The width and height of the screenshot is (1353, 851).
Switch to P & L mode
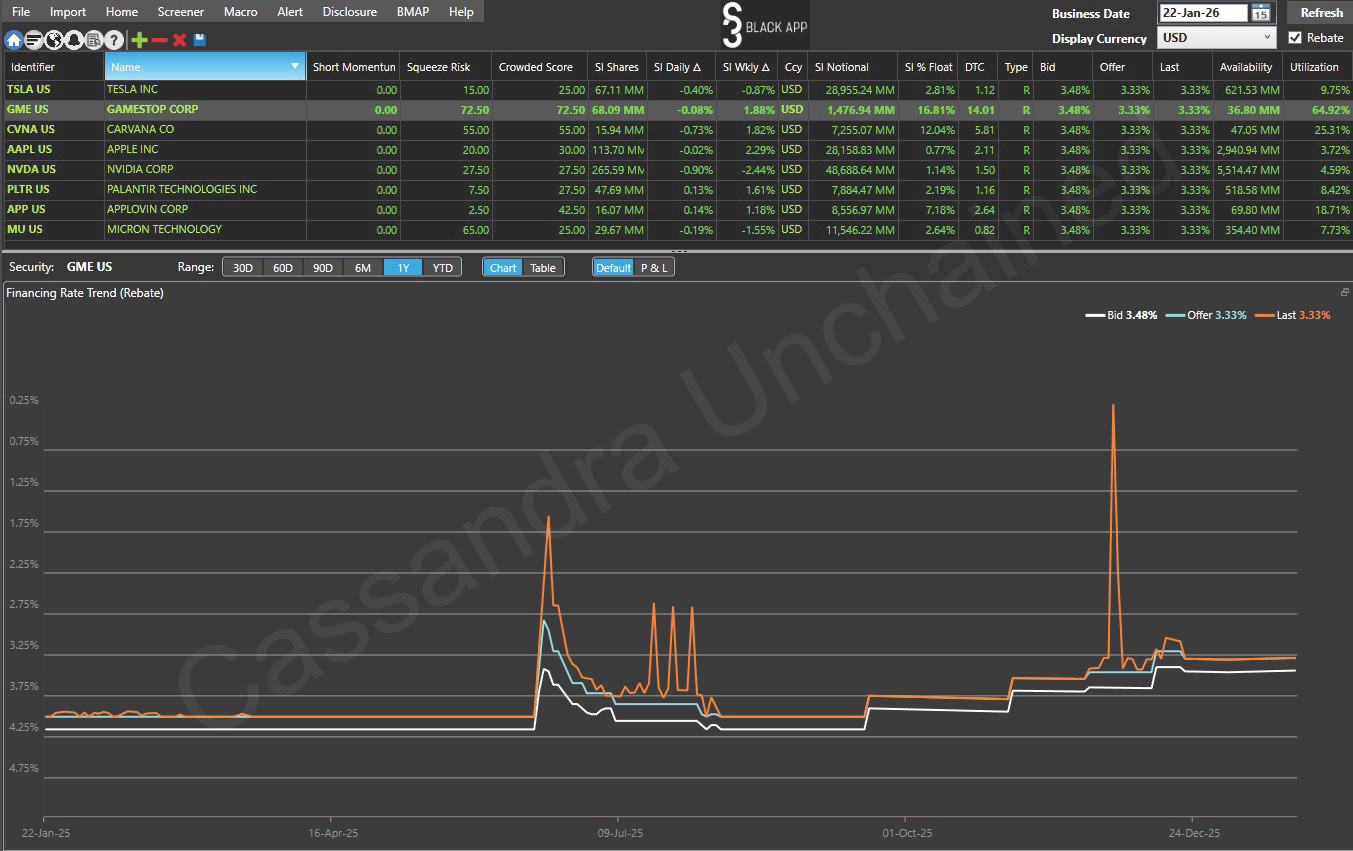click(654, 267)
